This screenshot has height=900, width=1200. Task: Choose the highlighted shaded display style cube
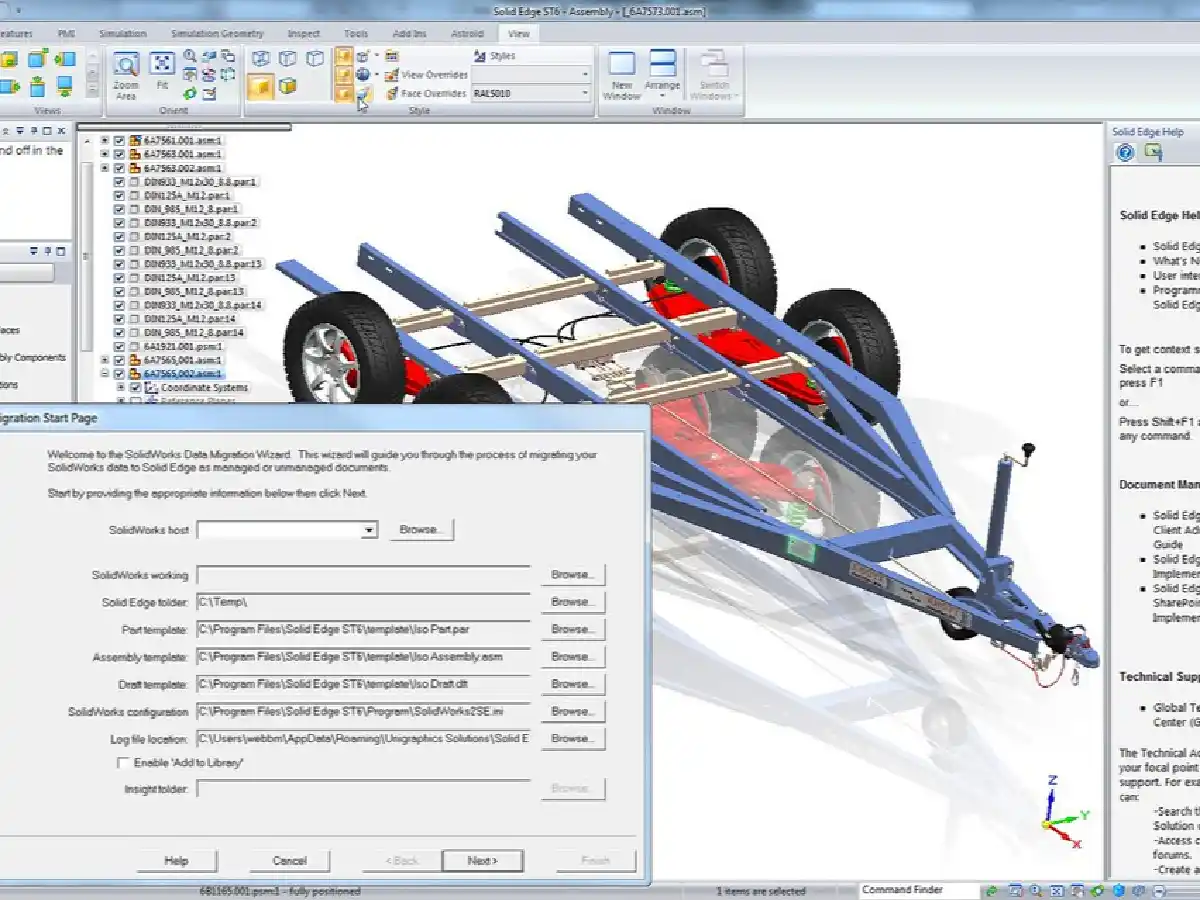pyautogui.click(x=260, y=87)
